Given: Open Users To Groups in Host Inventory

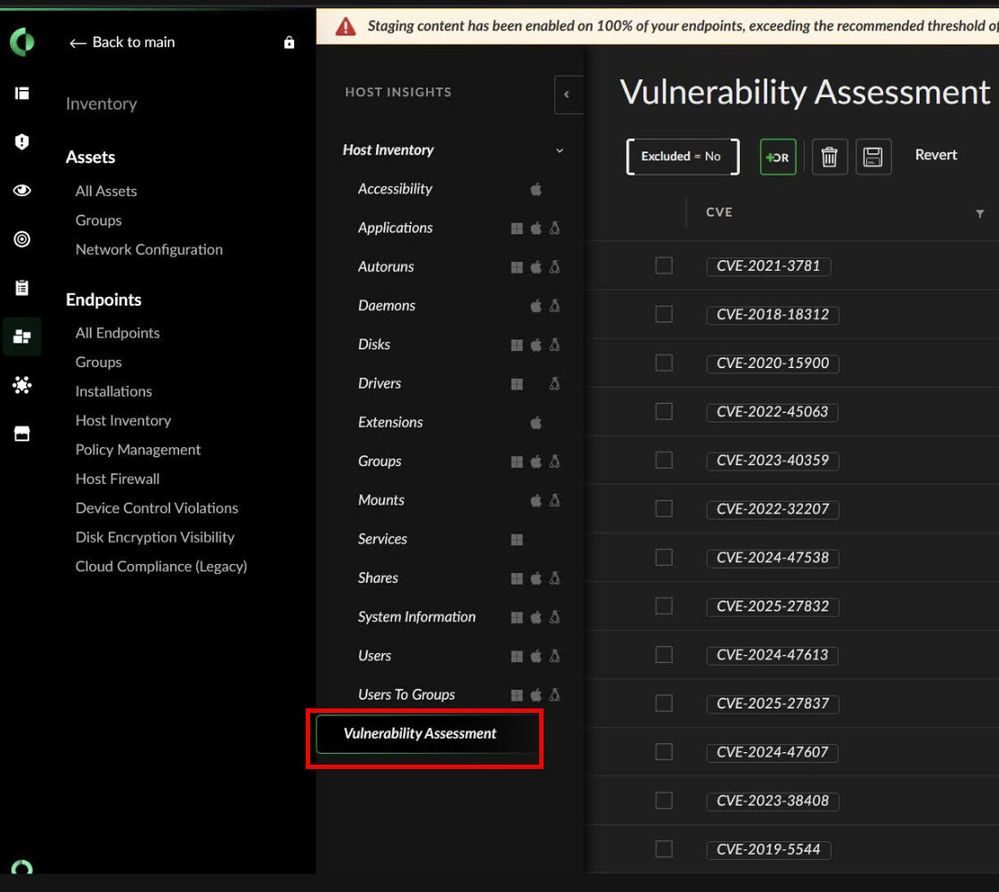Looking at the screenshot, I should click(x=406, y=694).
